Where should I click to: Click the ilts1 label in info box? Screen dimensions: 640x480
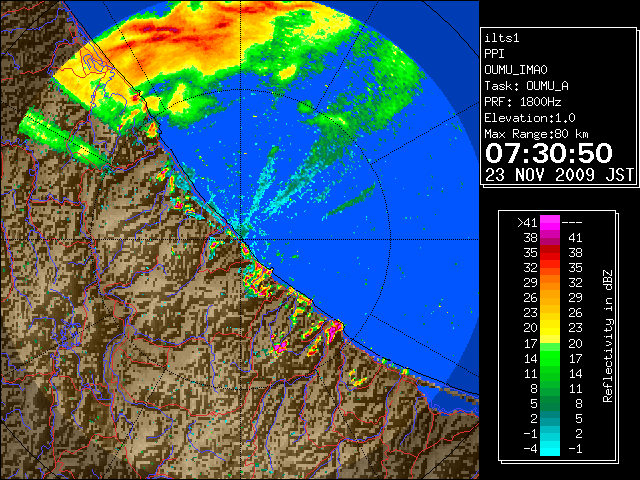point(502,38)
